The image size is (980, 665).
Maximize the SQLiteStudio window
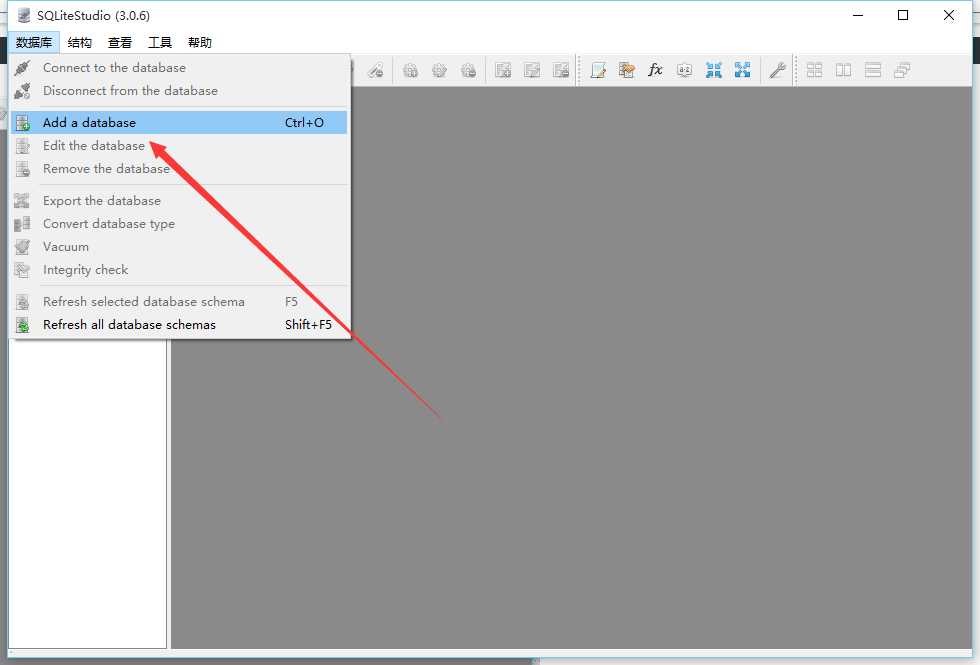(x=903, y=15)
